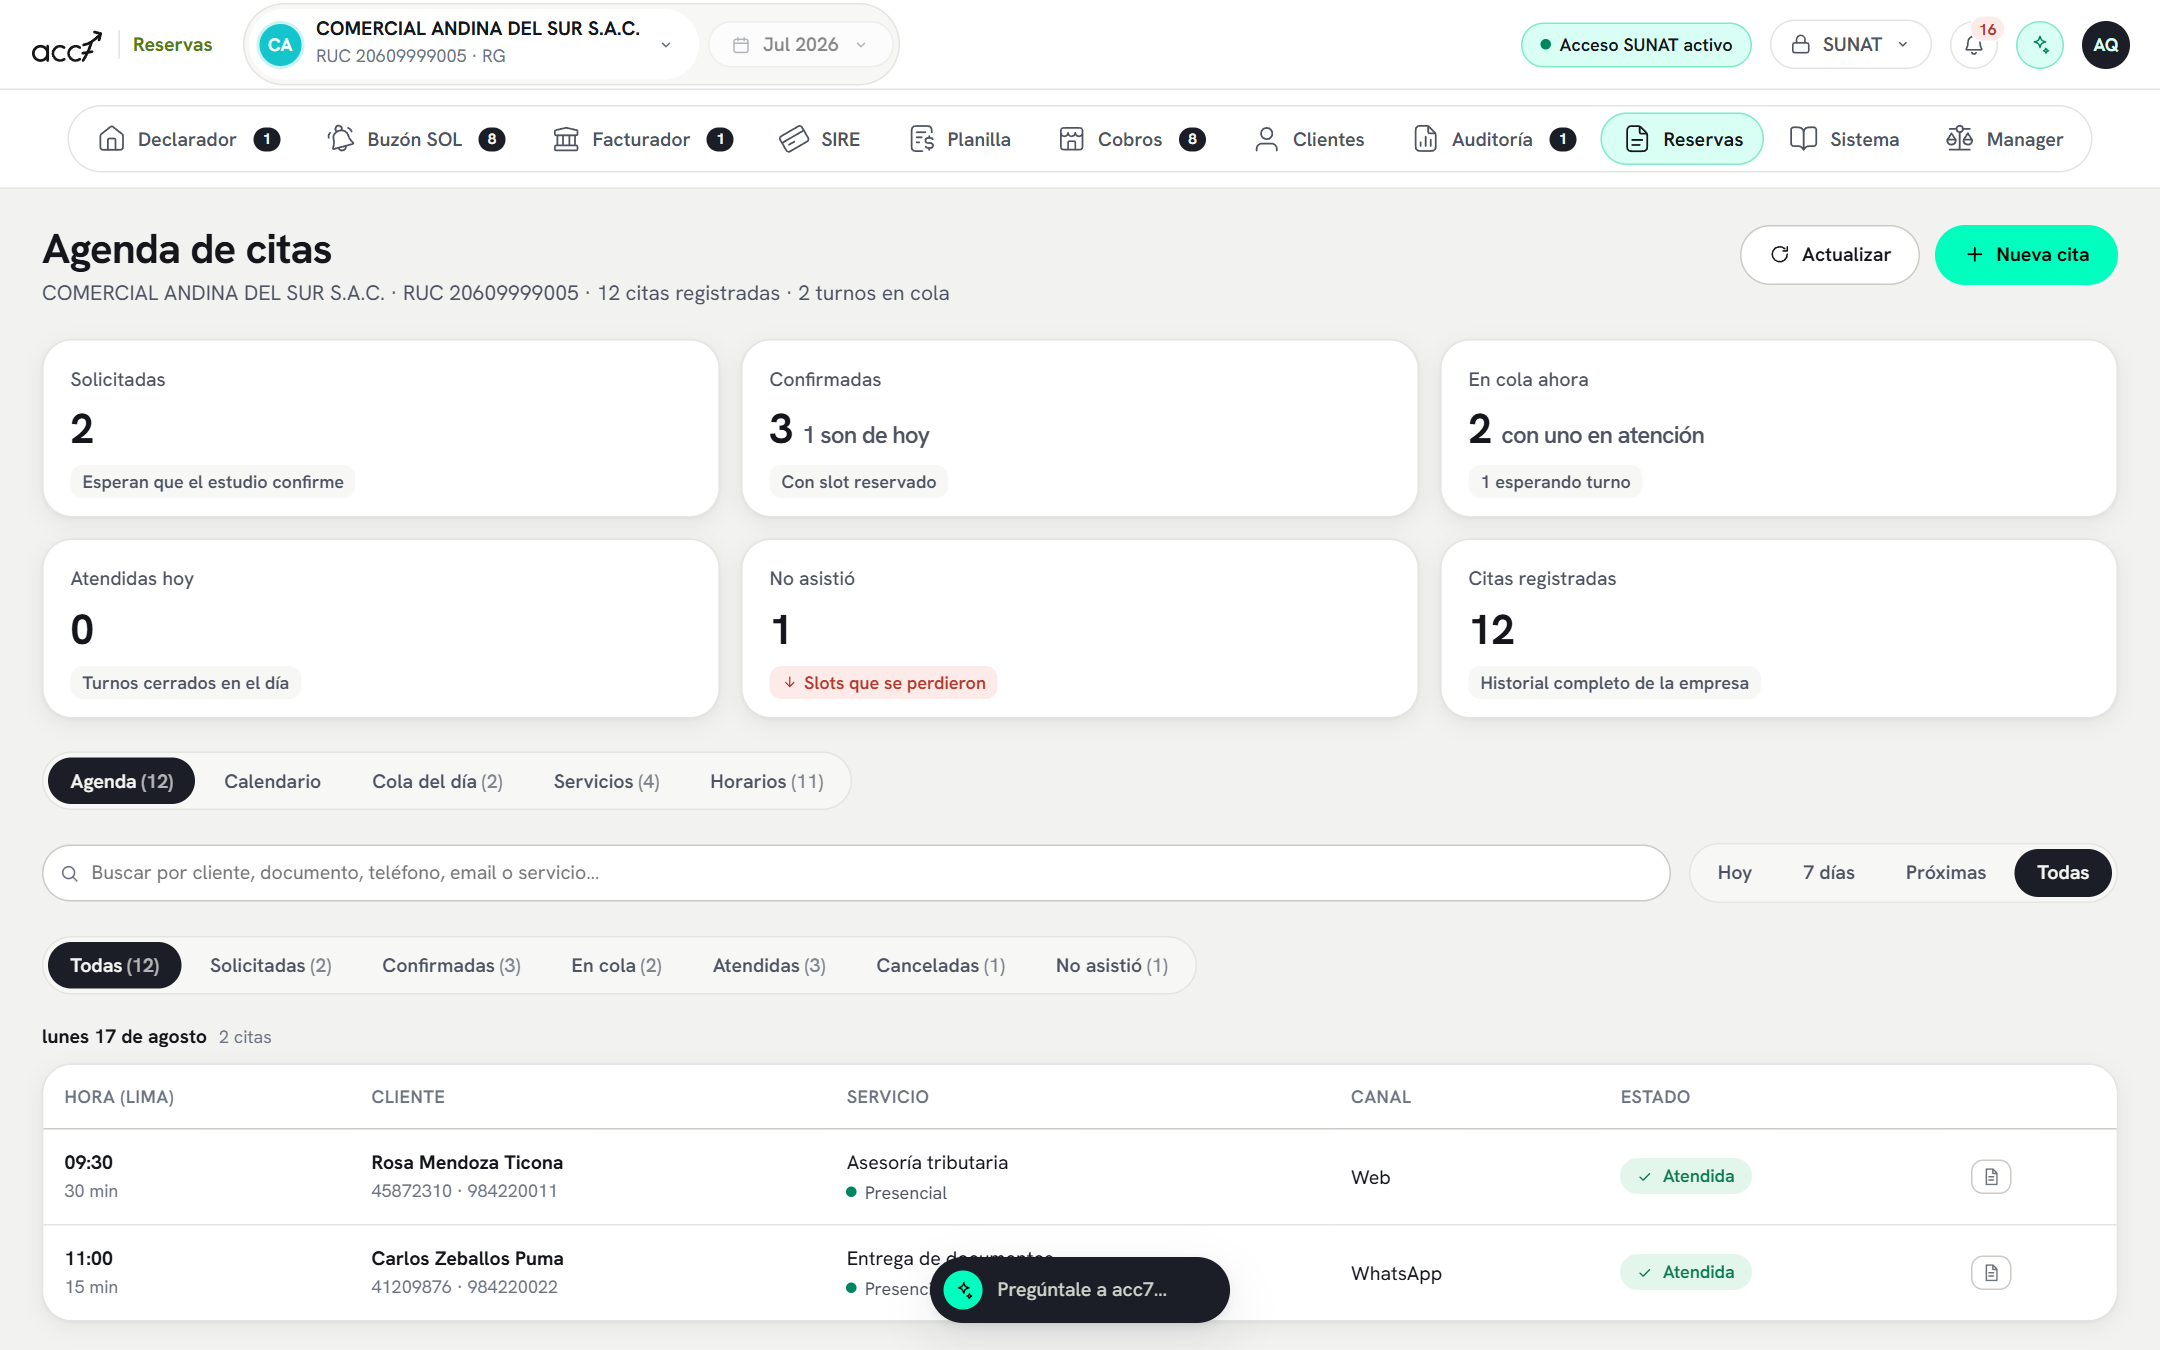
Task: Open the Pregúntale a acc7 assistant
Action: coord(1080,1289)
